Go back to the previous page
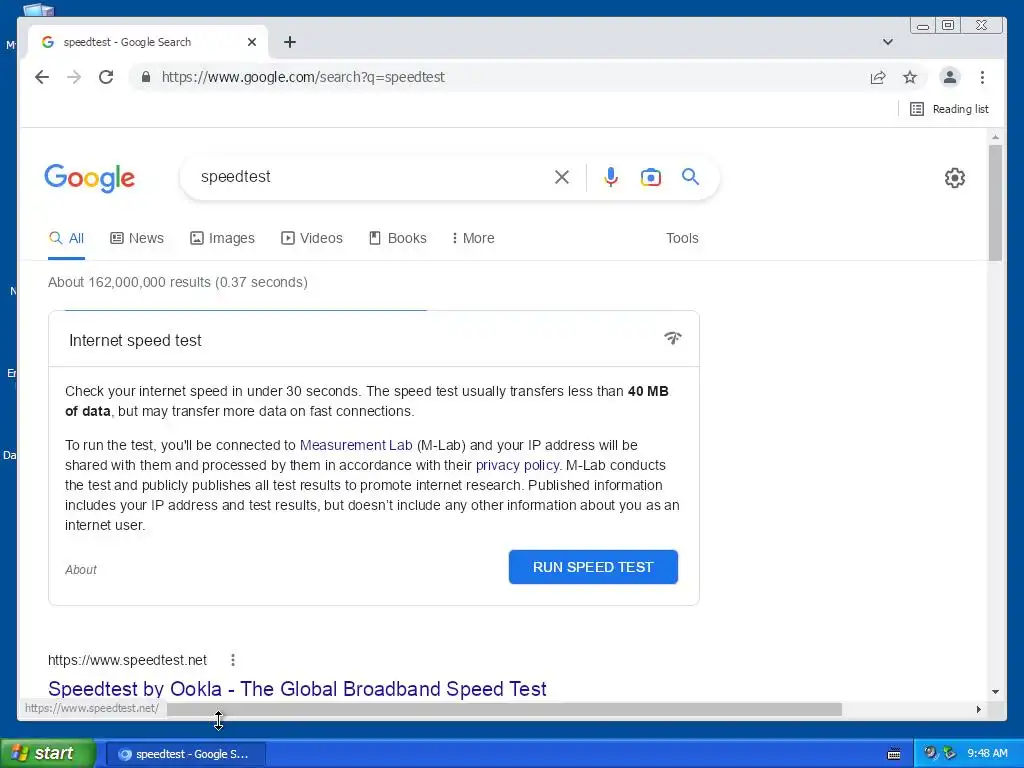The height and width of the screenshot is (768, 1024). 42,77
